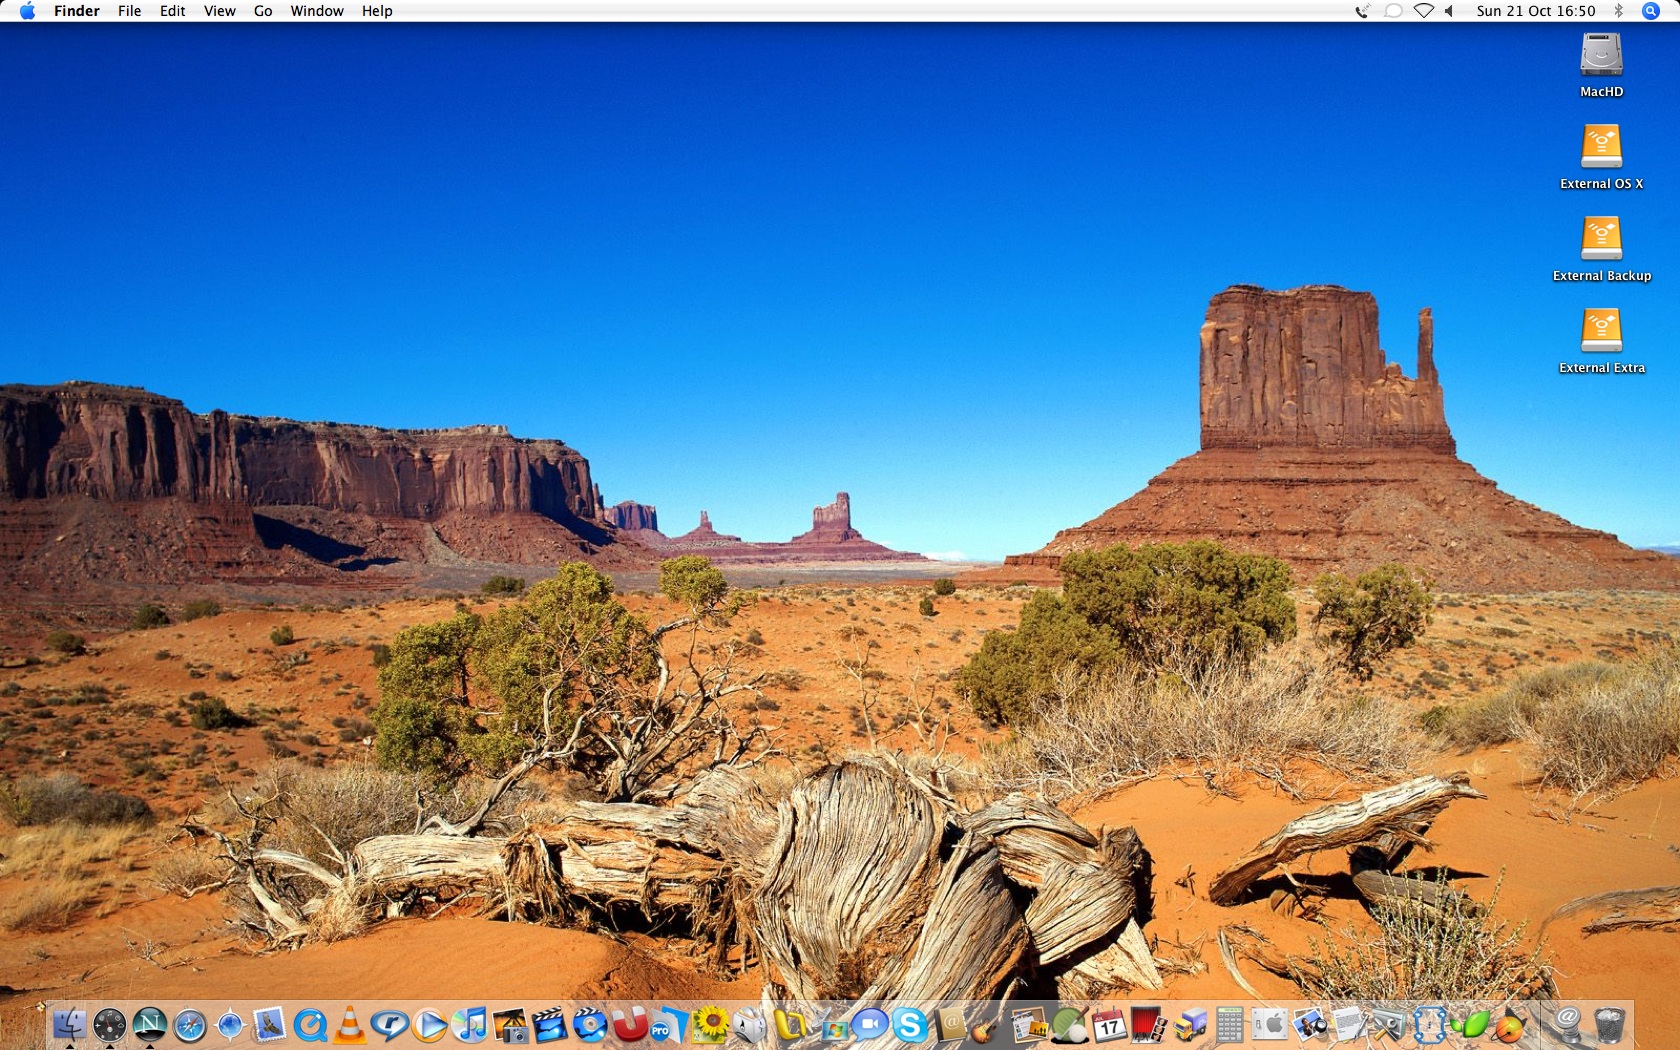1680x1050 pixels.
Task: Open the @ spring web link in Dock
Action: coord(1568,1025)
